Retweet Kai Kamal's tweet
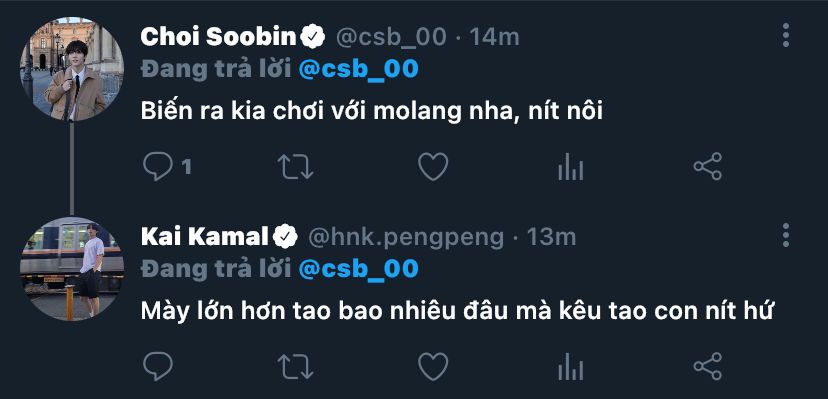828x399 pixels. 295,367
